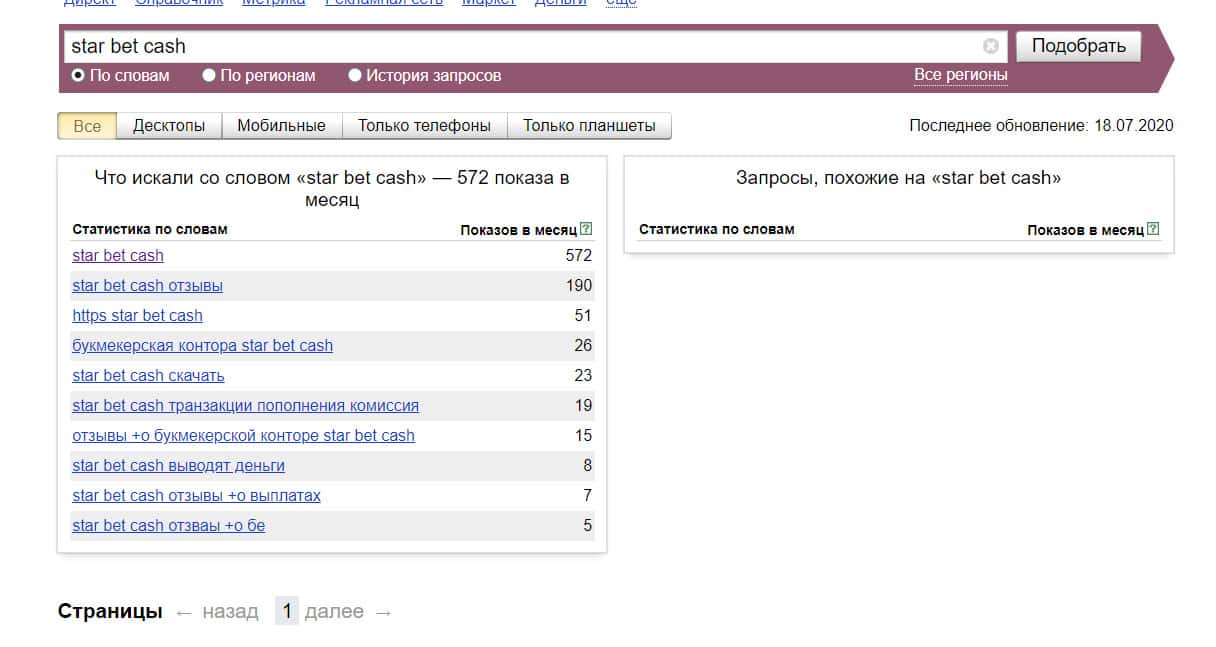Screen dimensions: 1216x647
Task: Open the 'star bet cash отзваы +о бе' link
Action: tap(168, 525)
